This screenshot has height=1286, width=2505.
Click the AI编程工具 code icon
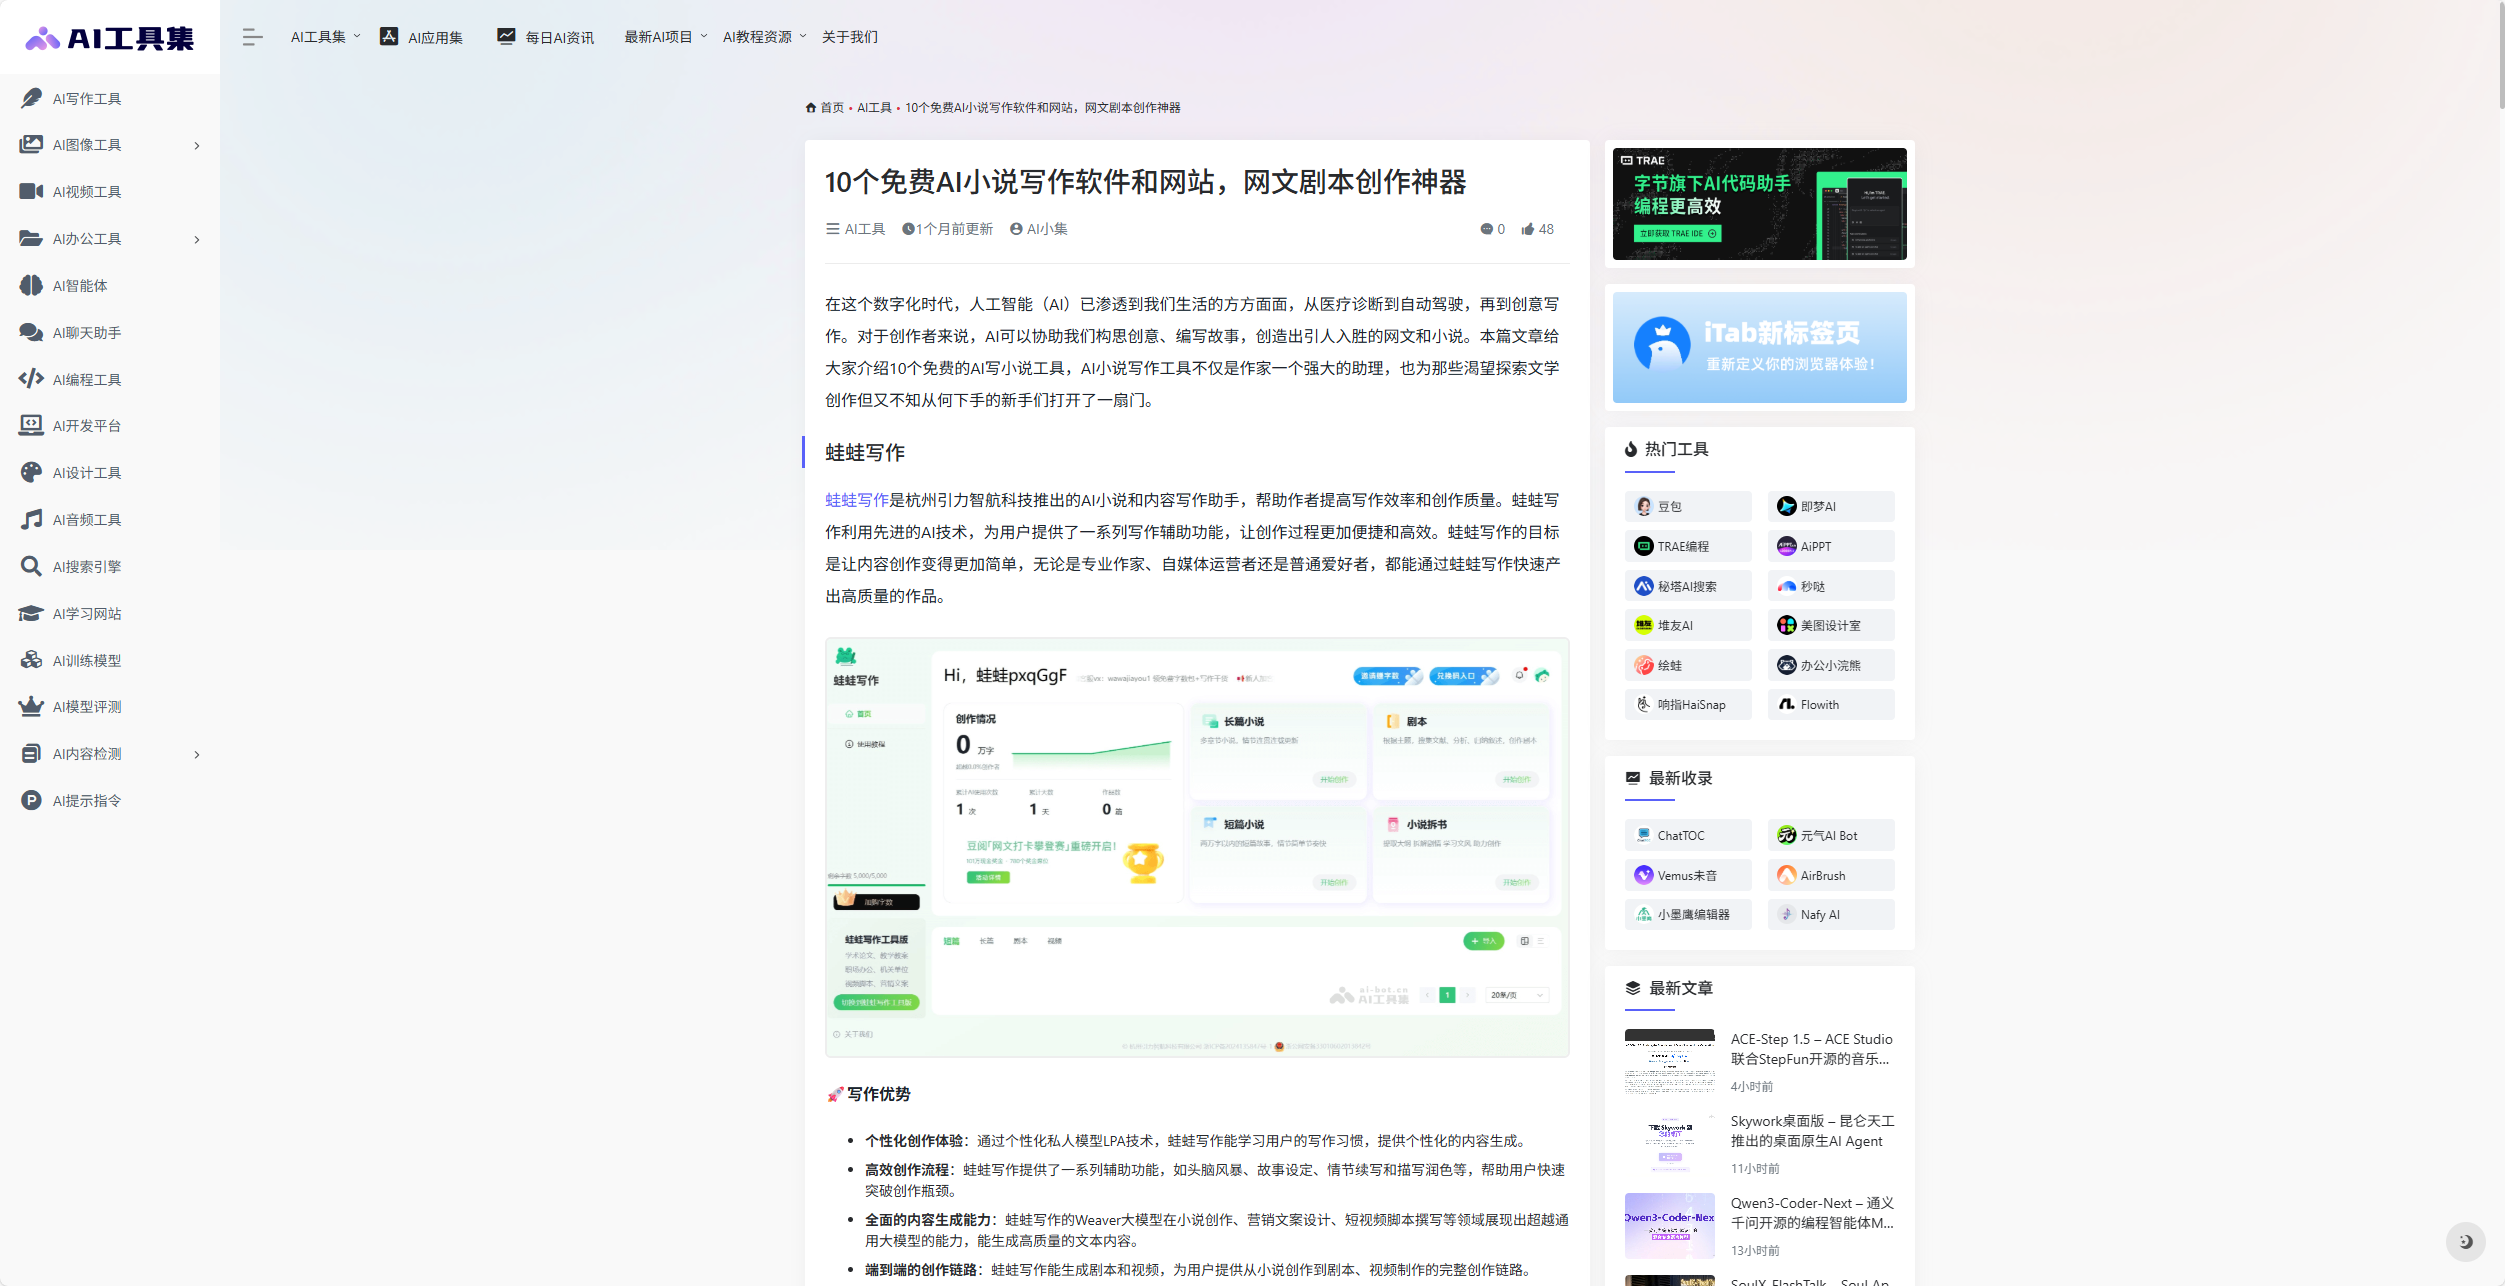click(31, 379)
